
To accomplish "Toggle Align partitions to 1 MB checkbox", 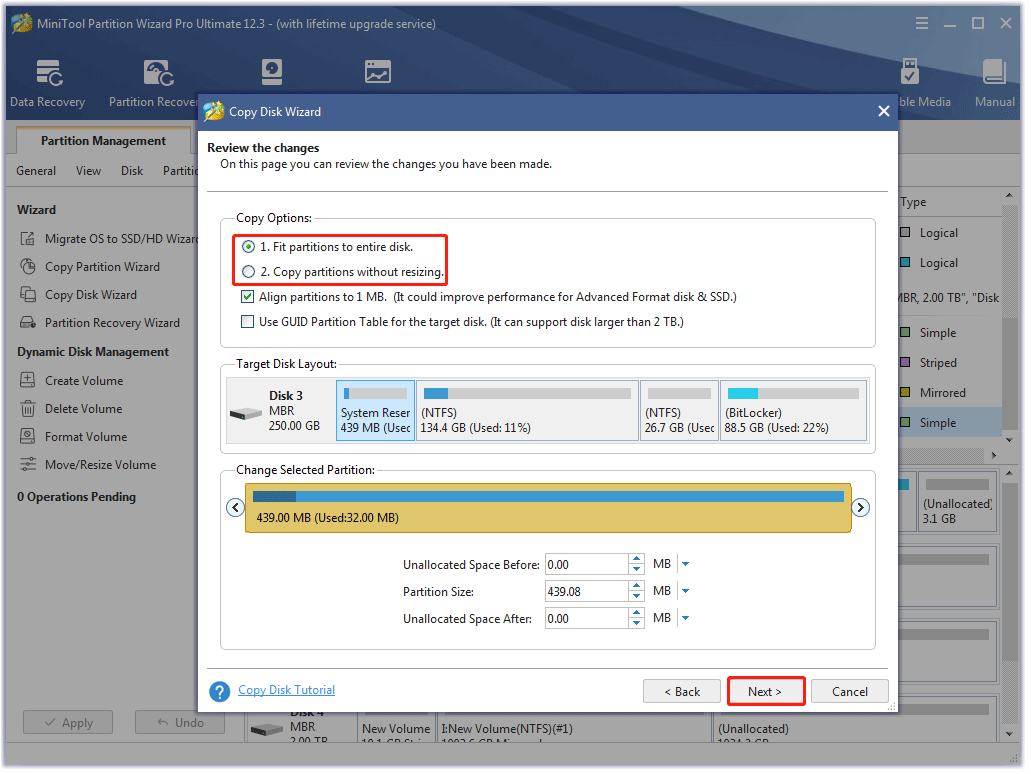I will point(247,297).
